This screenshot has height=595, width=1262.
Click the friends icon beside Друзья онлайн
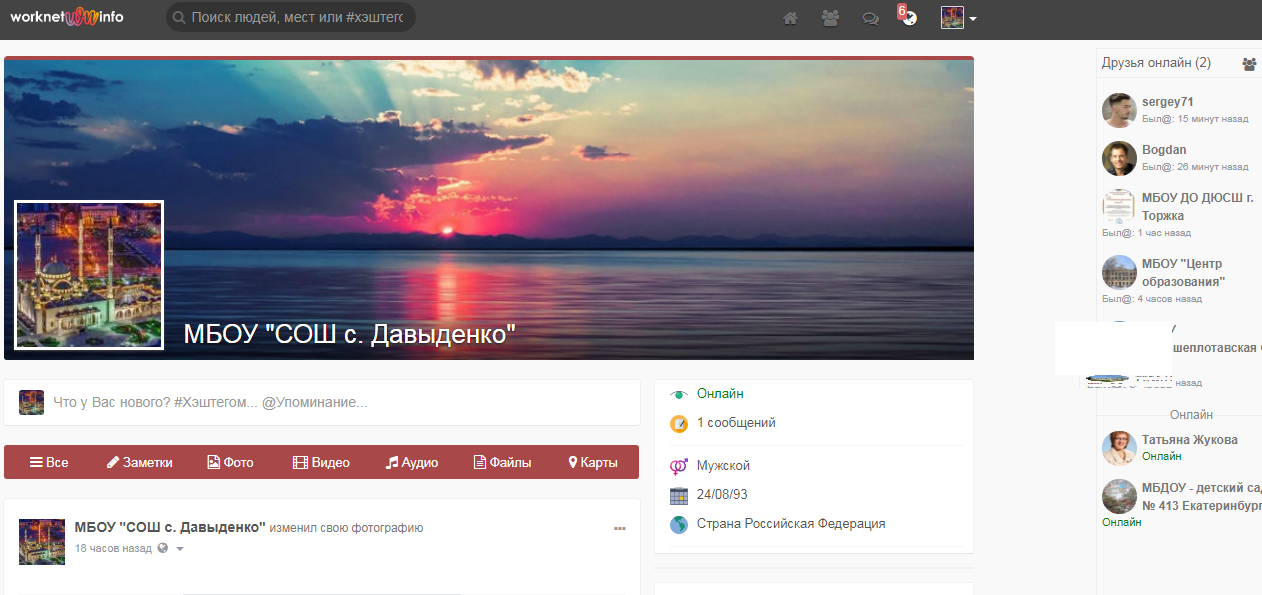point(1249,64)
